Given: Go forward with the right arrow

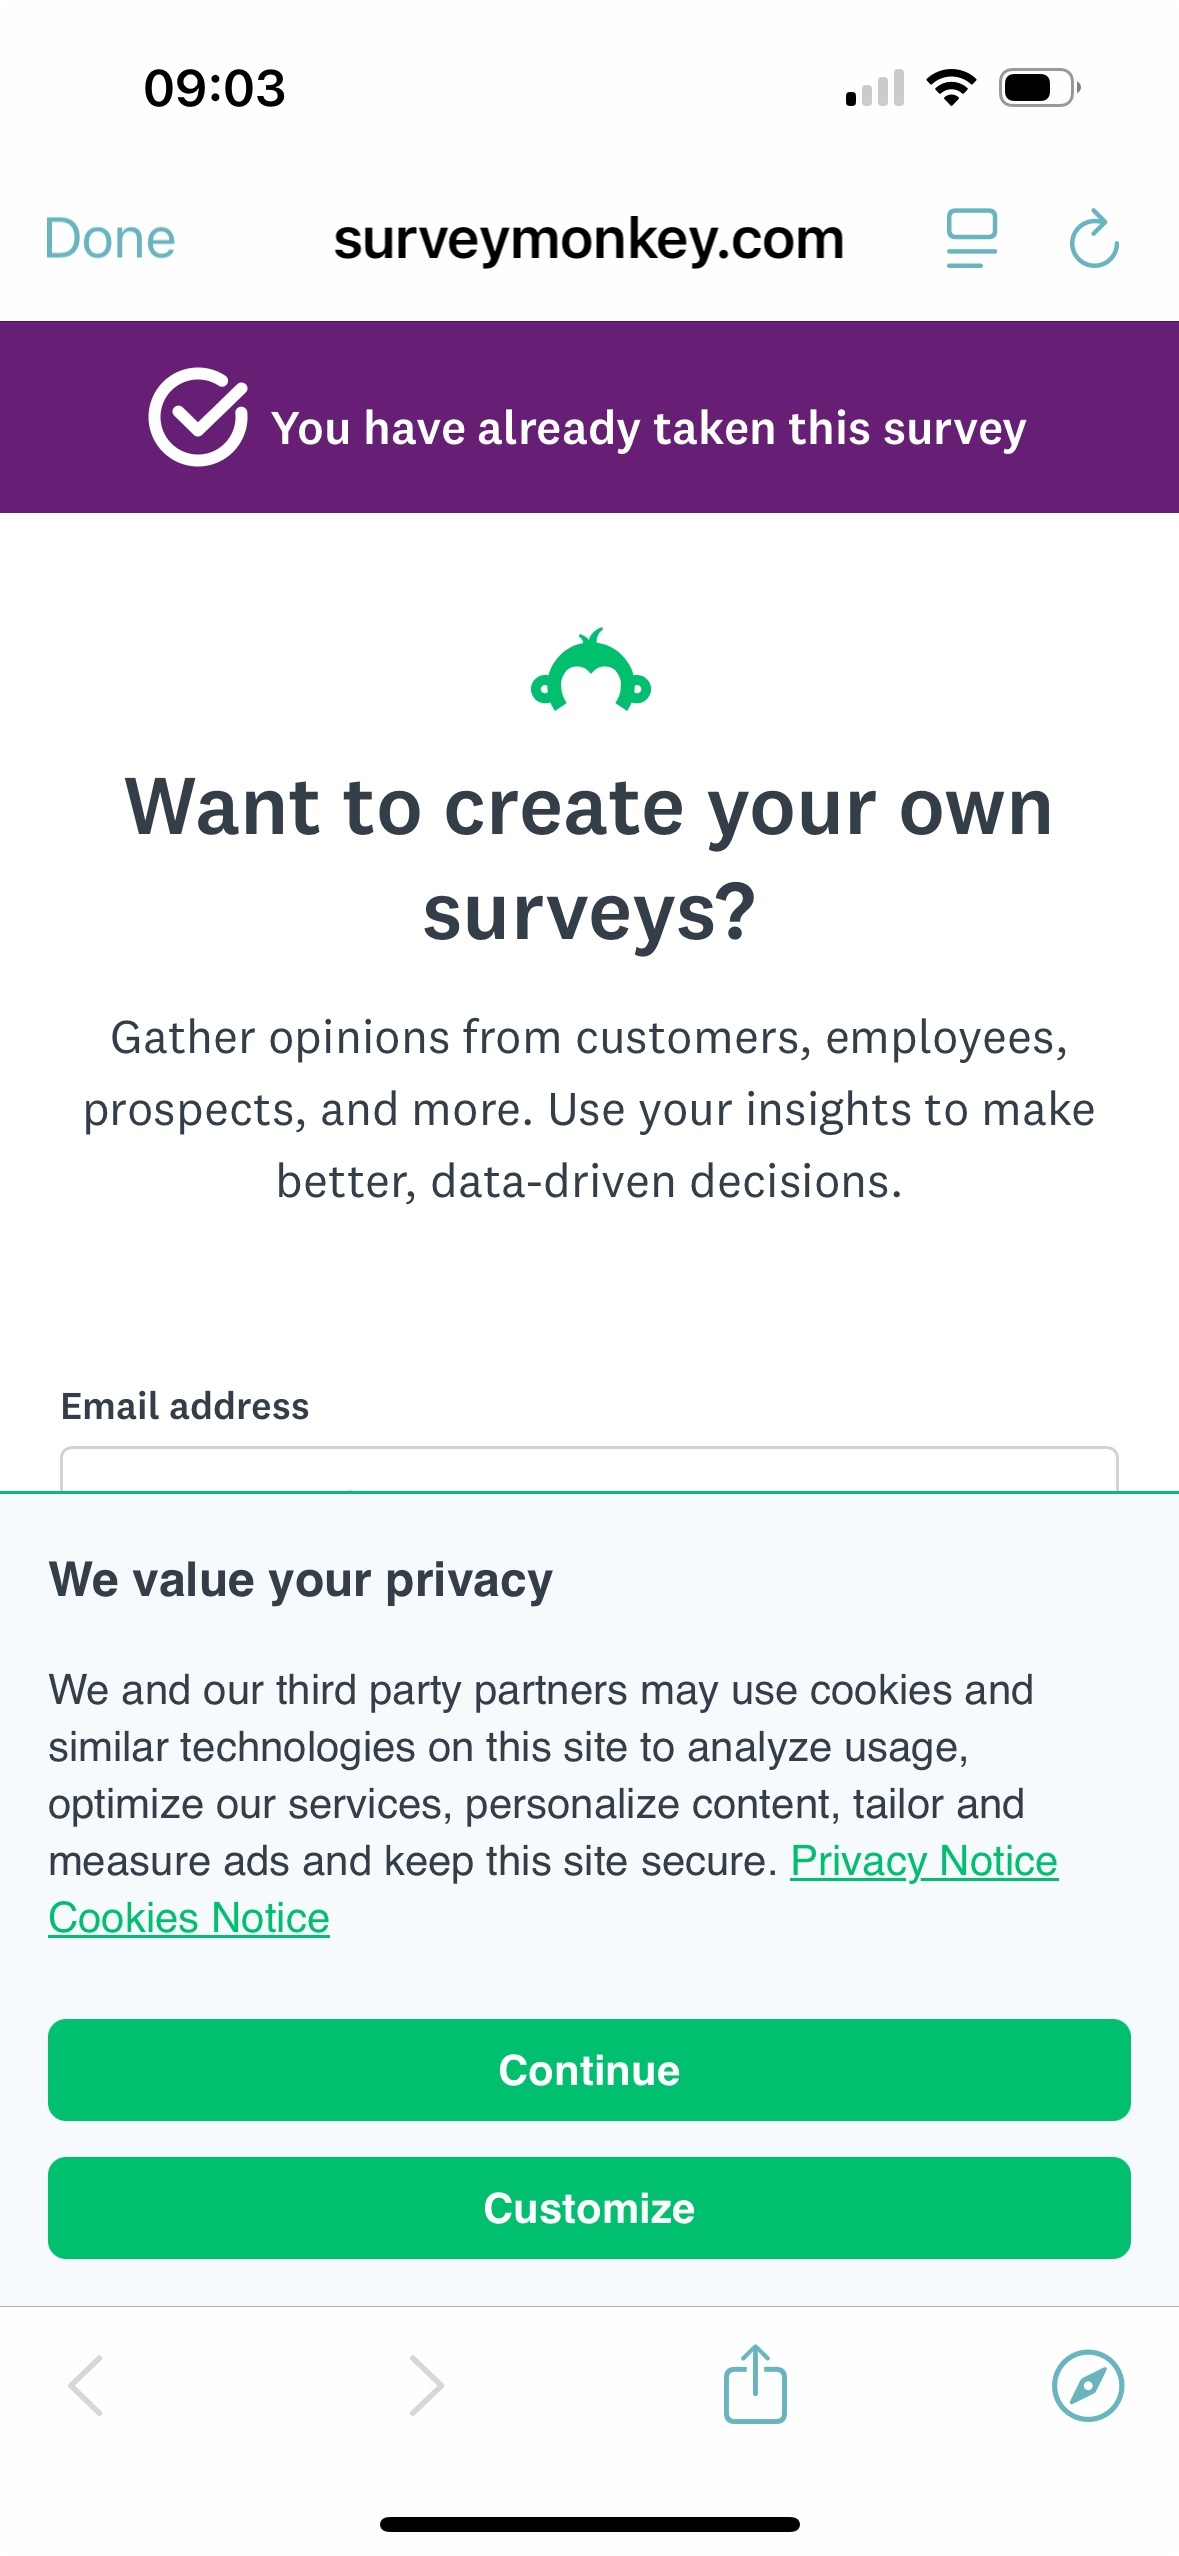Looking at the screenshot, I should pyautogui.click(x=426, y=2385).
